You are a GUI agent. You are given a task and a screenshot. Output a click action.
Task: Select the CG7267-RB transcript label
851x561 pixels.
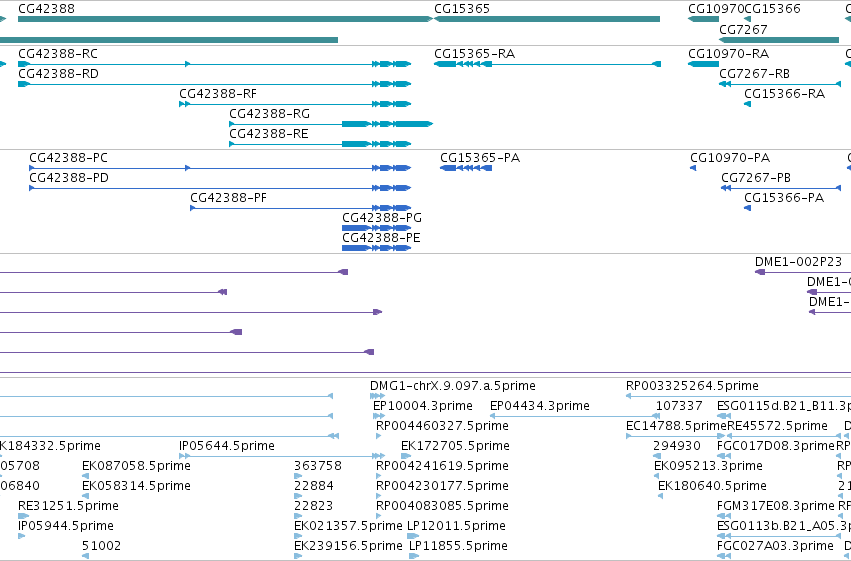click(x=754, y=74)
